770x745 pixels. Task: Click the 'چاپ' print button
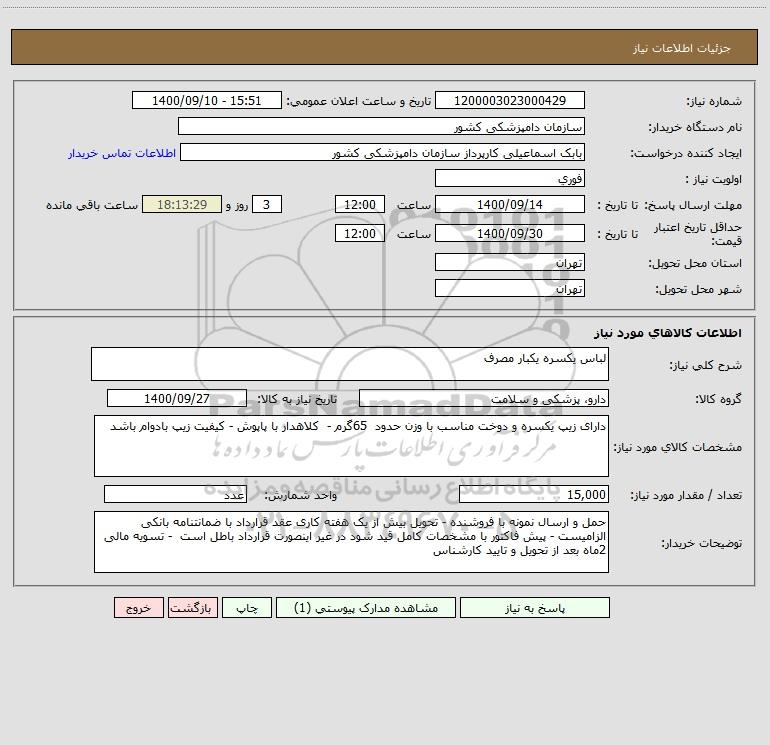[x=247, y=608]
